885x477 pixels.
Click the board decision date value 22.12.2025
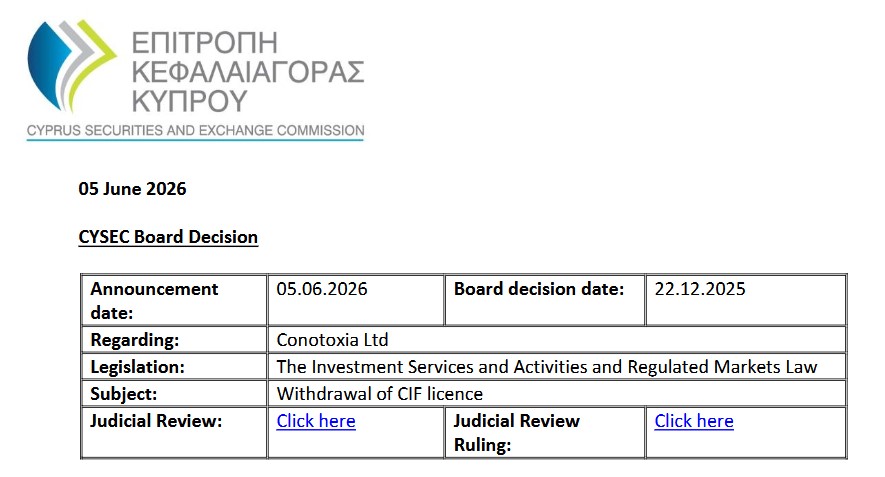(x=746, y=300)
